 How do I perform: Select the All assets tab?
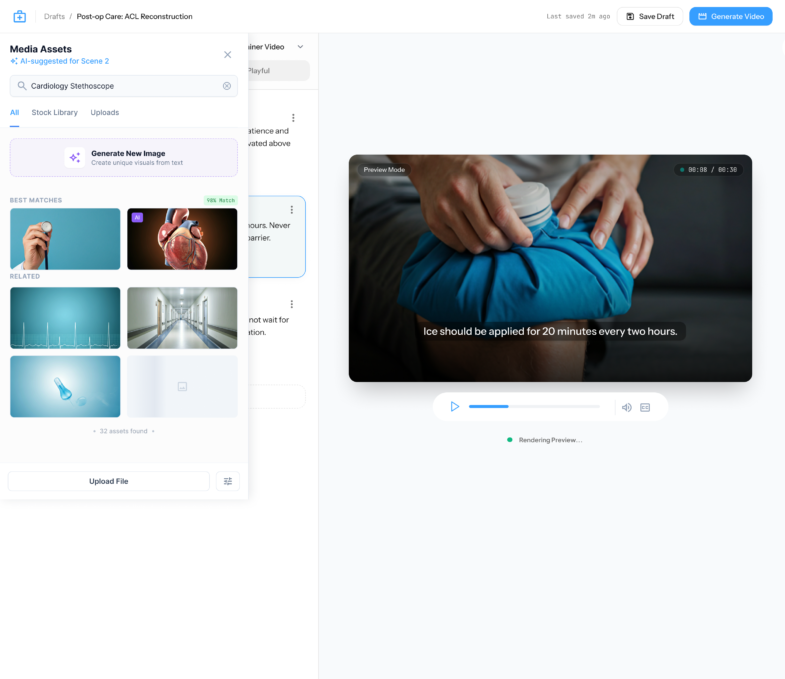(x=14, y=112)
